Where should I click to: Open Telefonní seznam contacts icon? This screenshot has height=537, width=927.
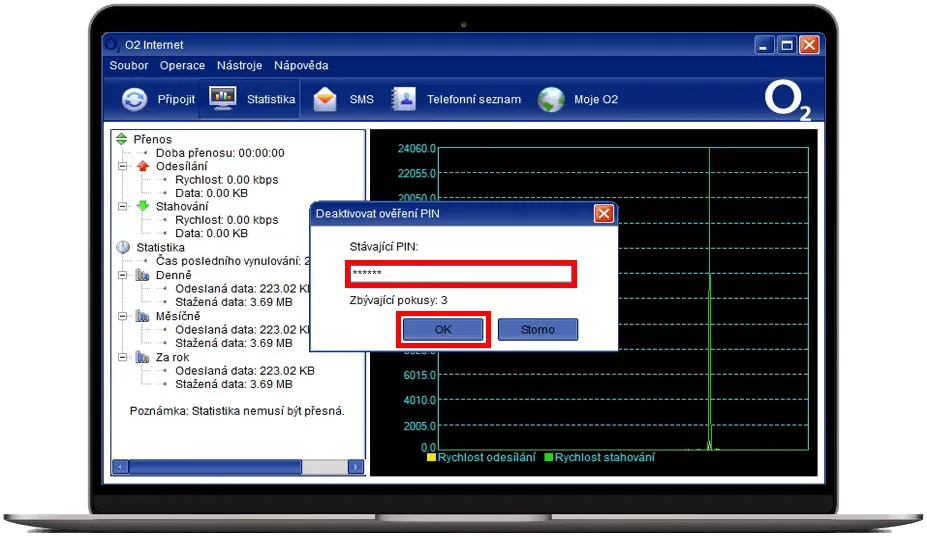click(404, 99)
